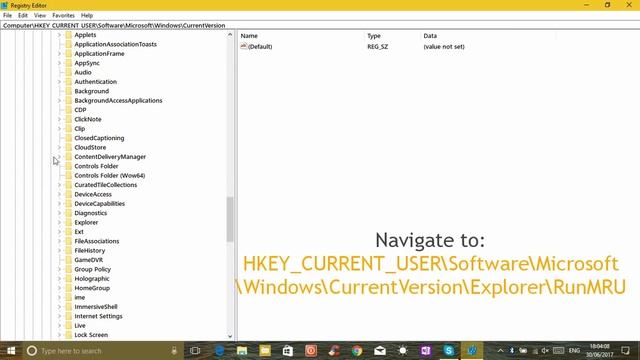Image resolution: width=640 pixels, height=360 pixels.
Task: Click the Bluetooth tray icon
Action: [x=512, y=351]
